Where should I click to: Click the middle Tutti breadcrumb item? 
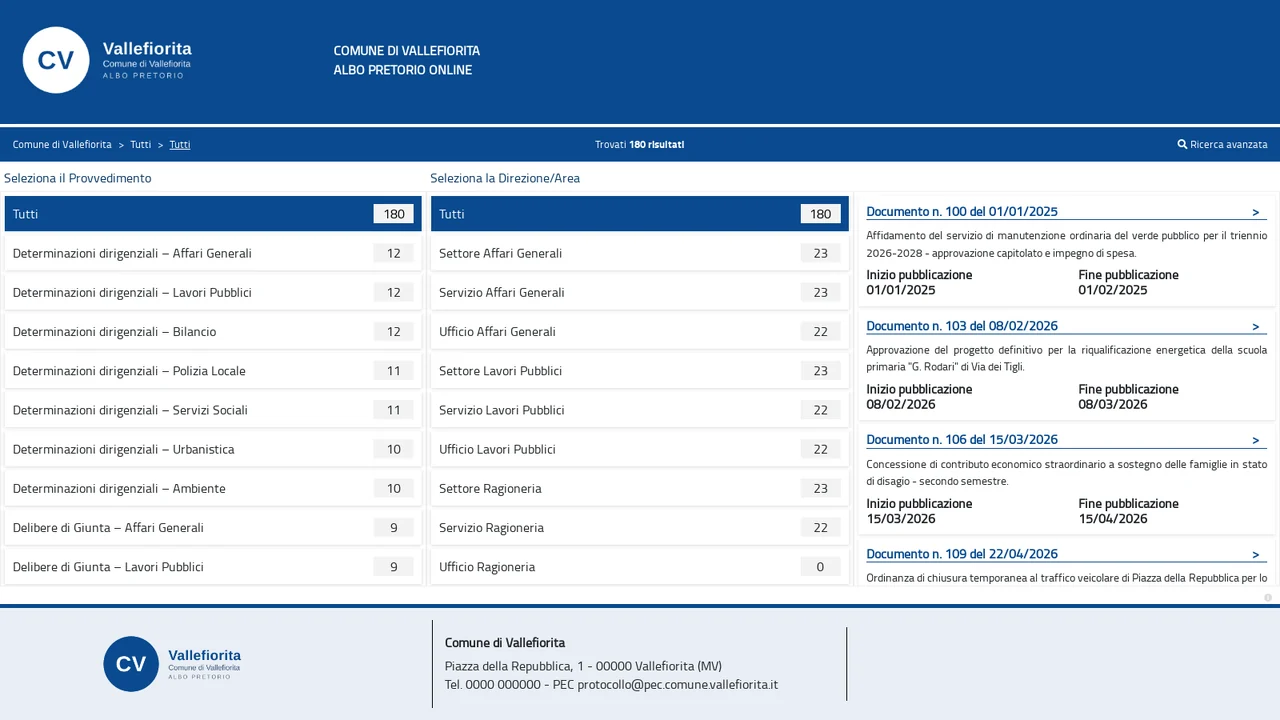(140, 144)
